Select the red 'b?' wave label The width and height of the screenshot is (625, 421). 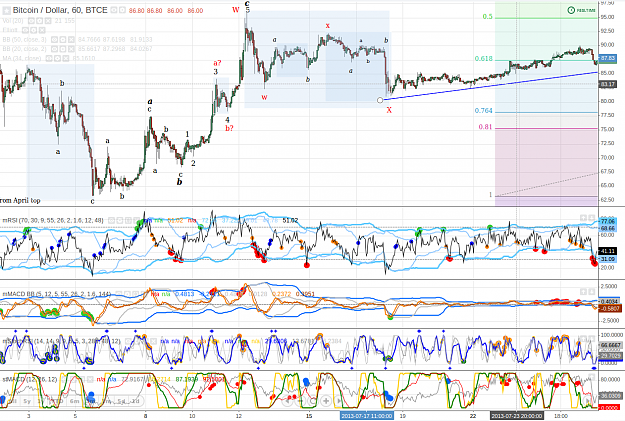pyautogui.click(x=229, y=128)
